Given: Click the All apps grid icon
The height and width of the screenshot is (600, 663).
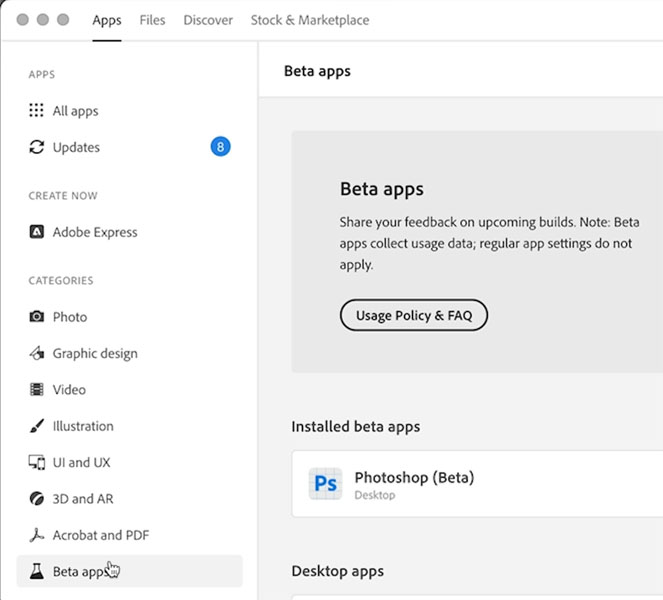Looking at the screenshot, I should tap(36, 110).
